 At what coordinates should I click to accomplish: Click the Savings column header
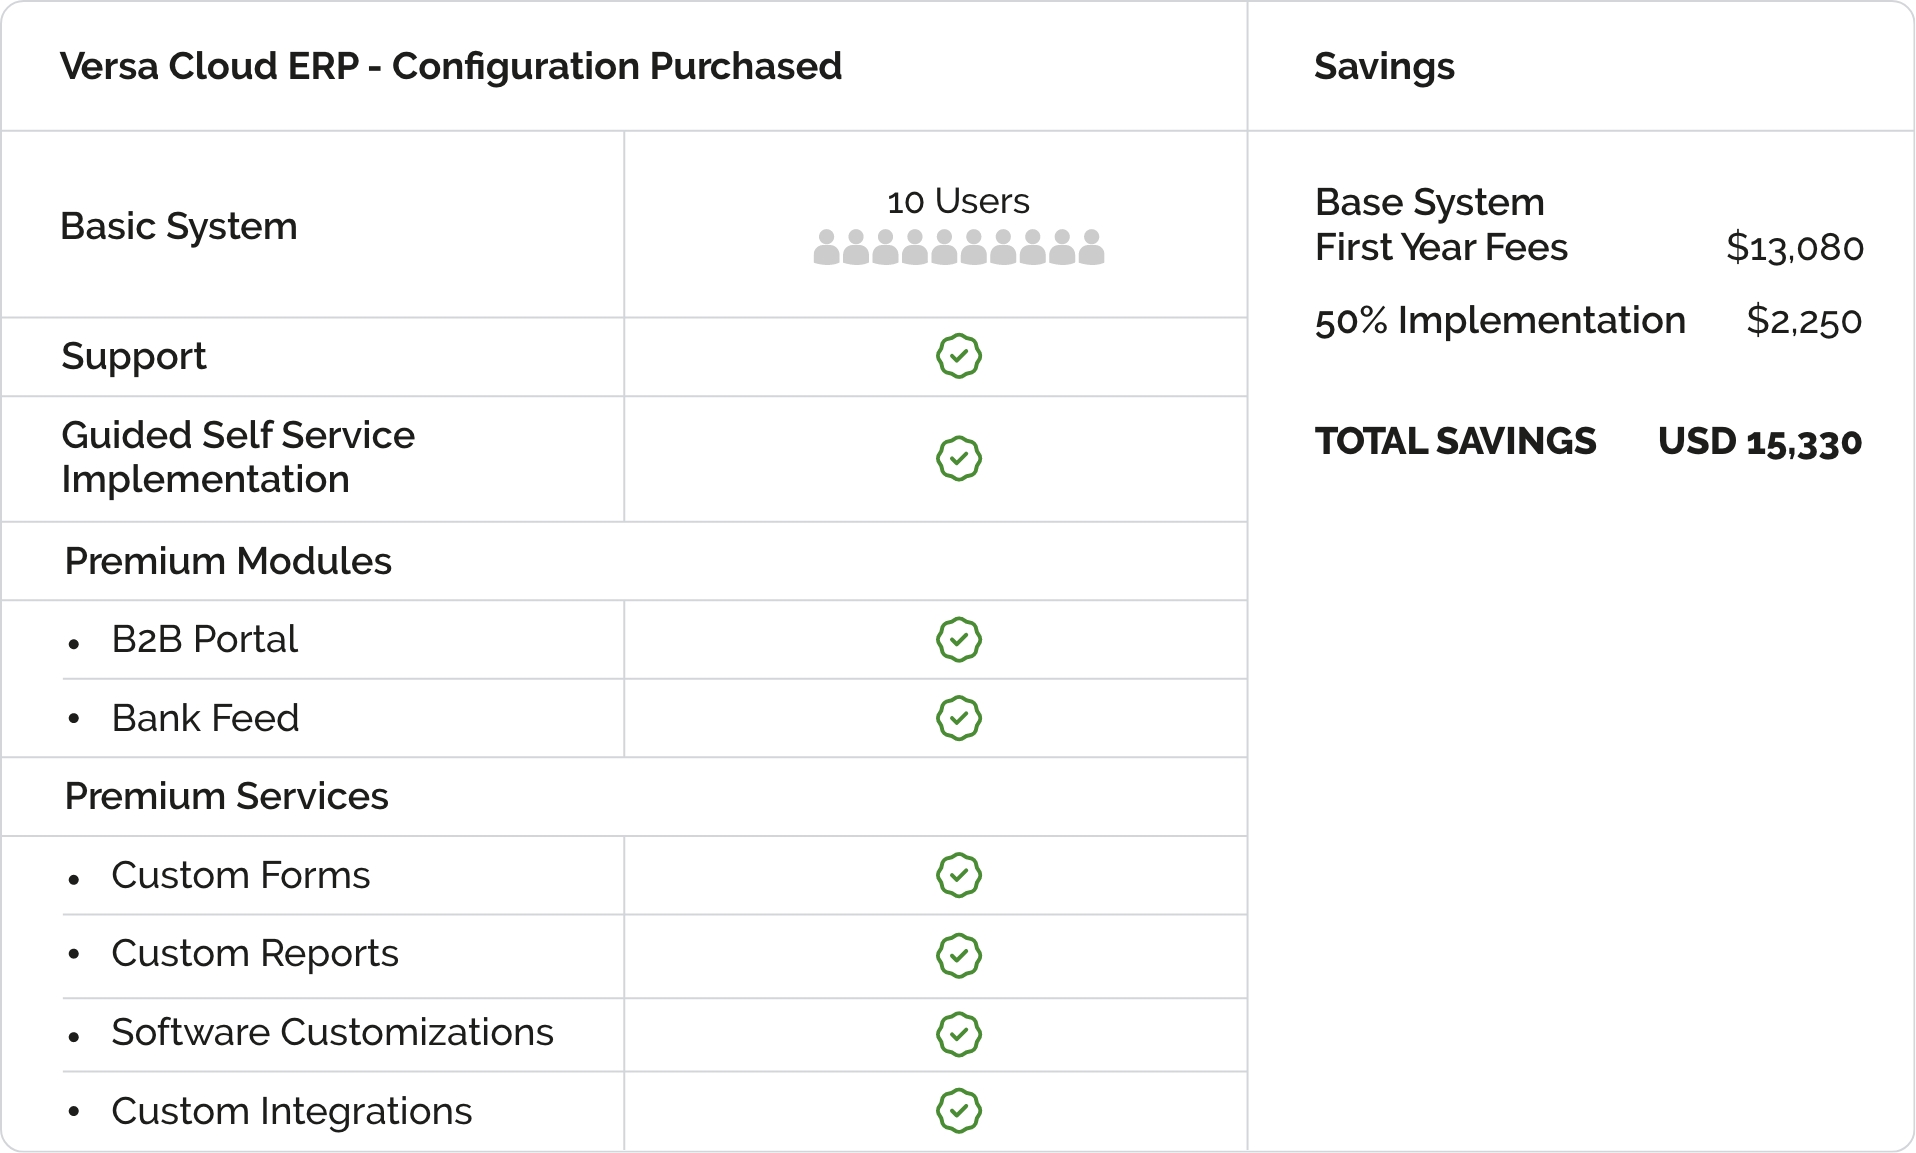(1384, 66)
